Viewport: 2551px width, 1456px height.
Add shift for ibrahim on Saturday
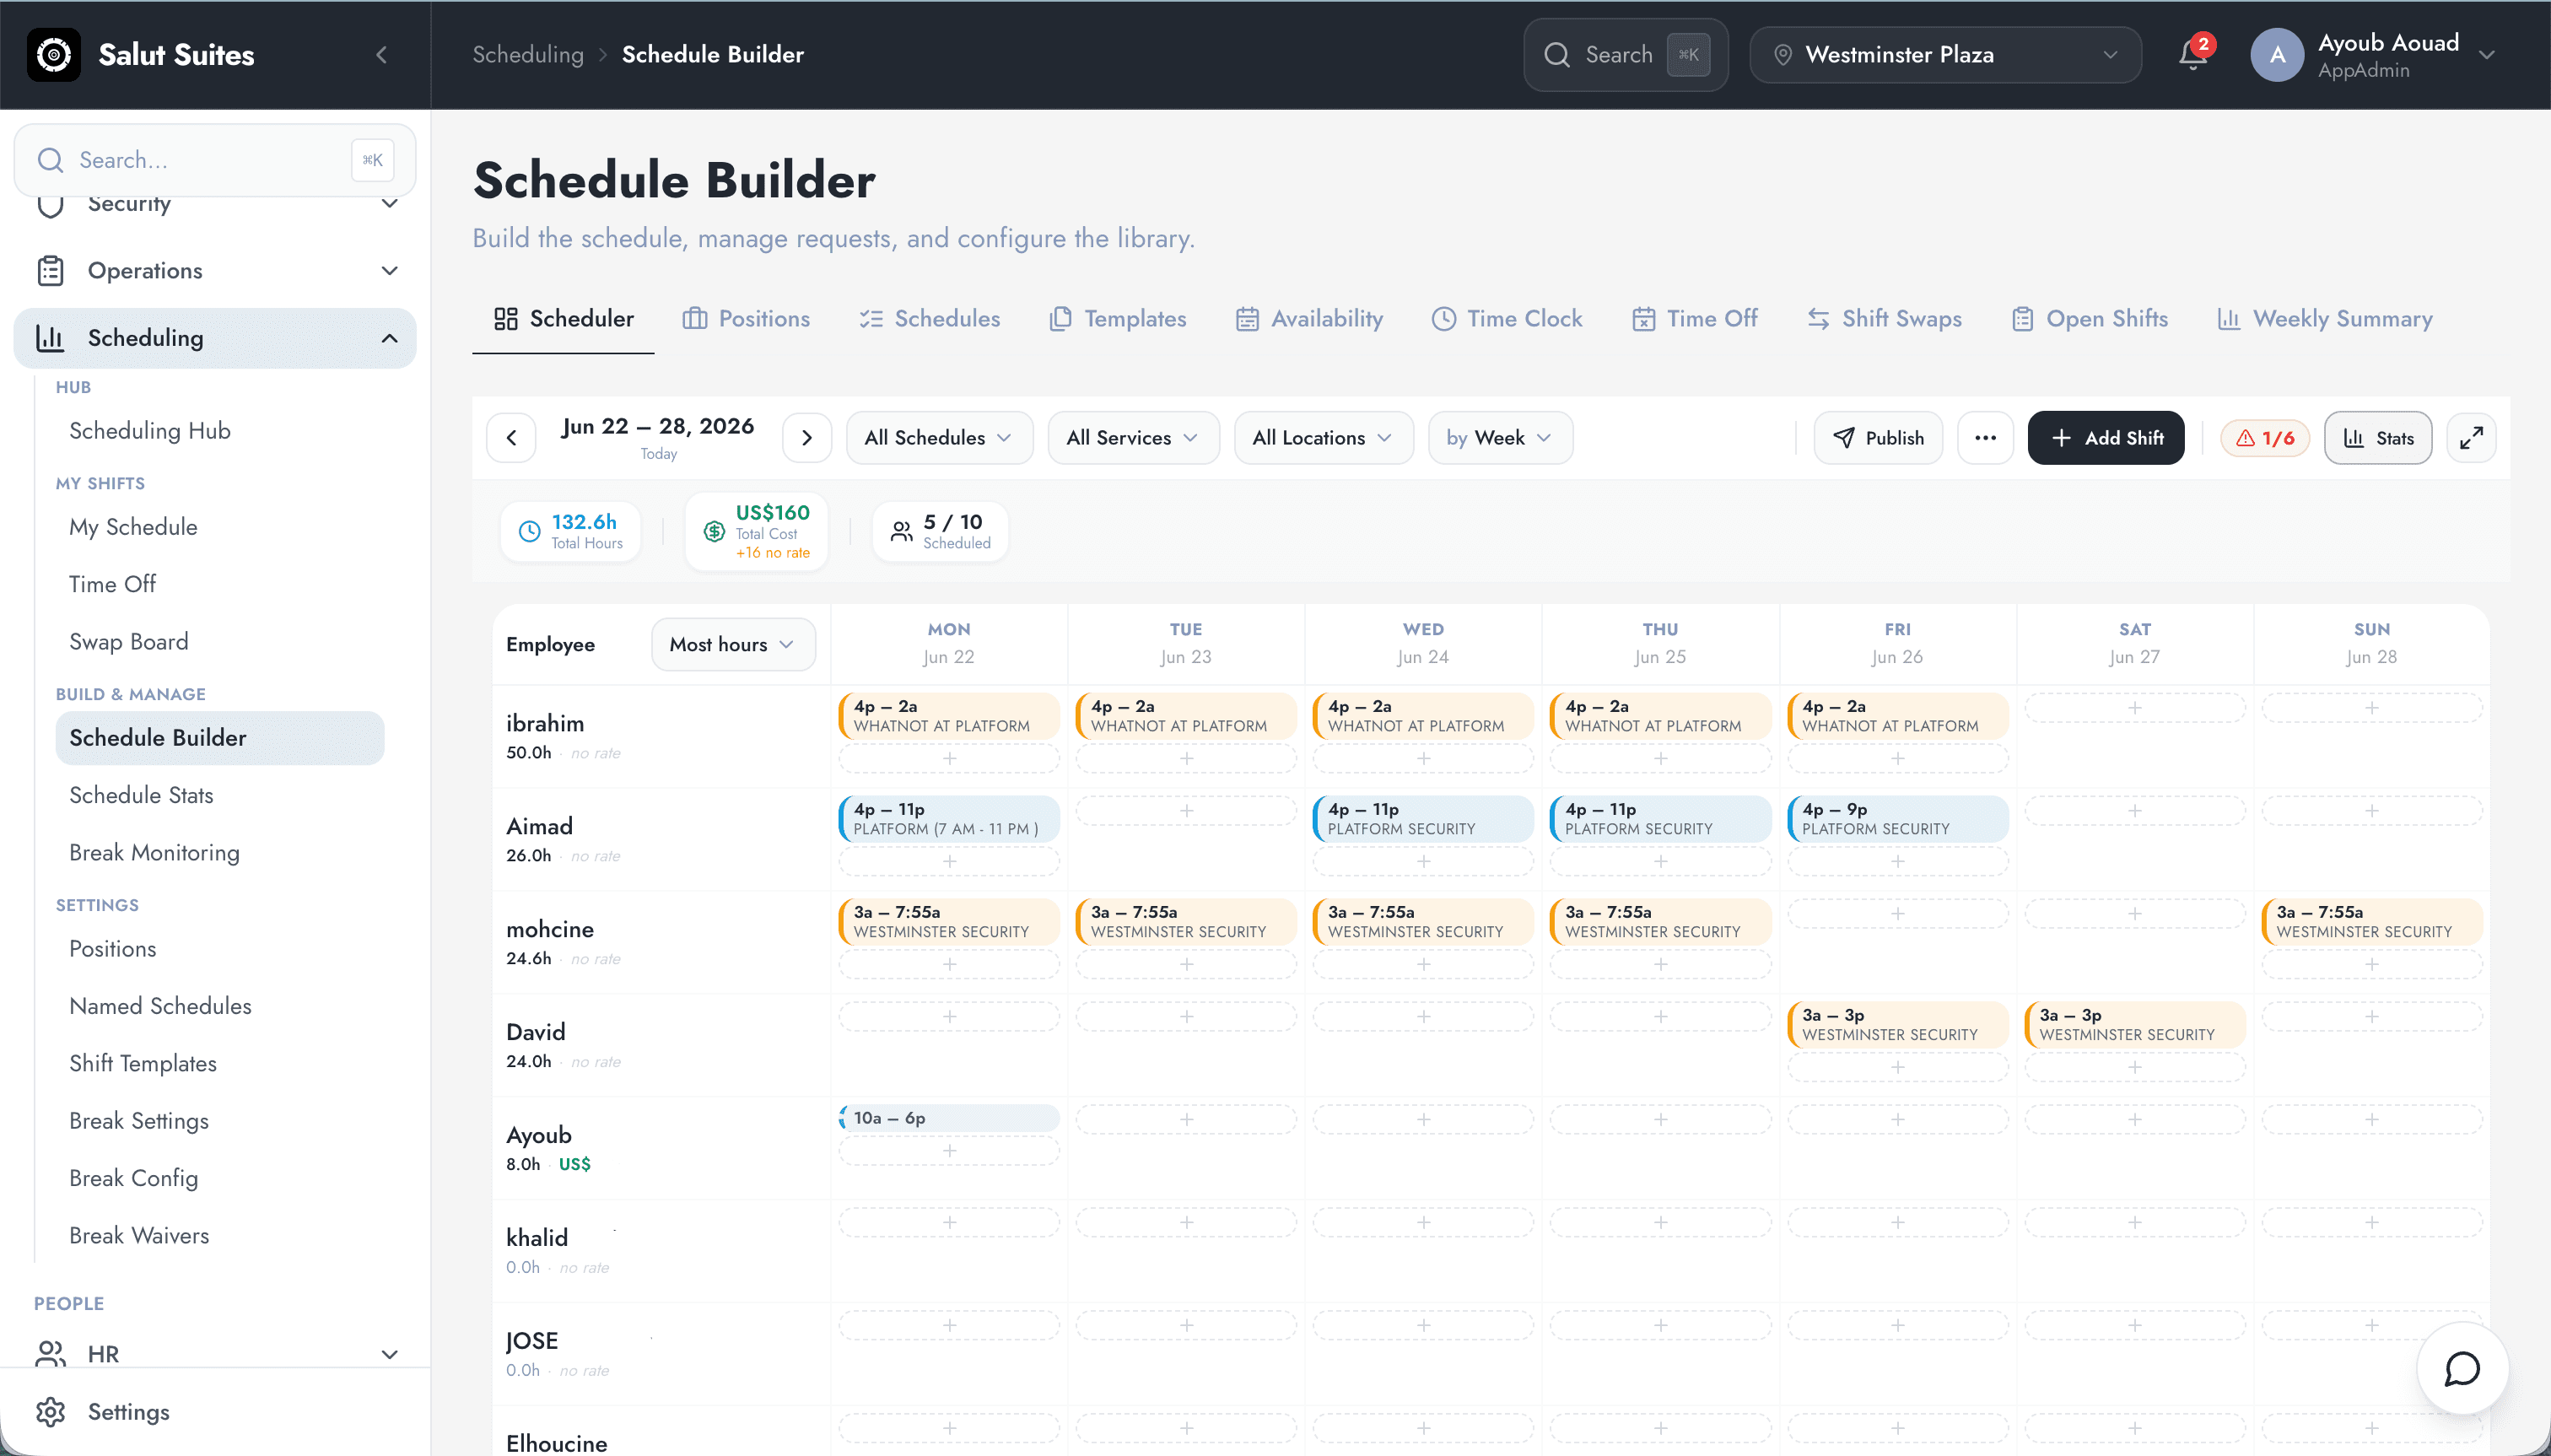(x=2134, y=708)
